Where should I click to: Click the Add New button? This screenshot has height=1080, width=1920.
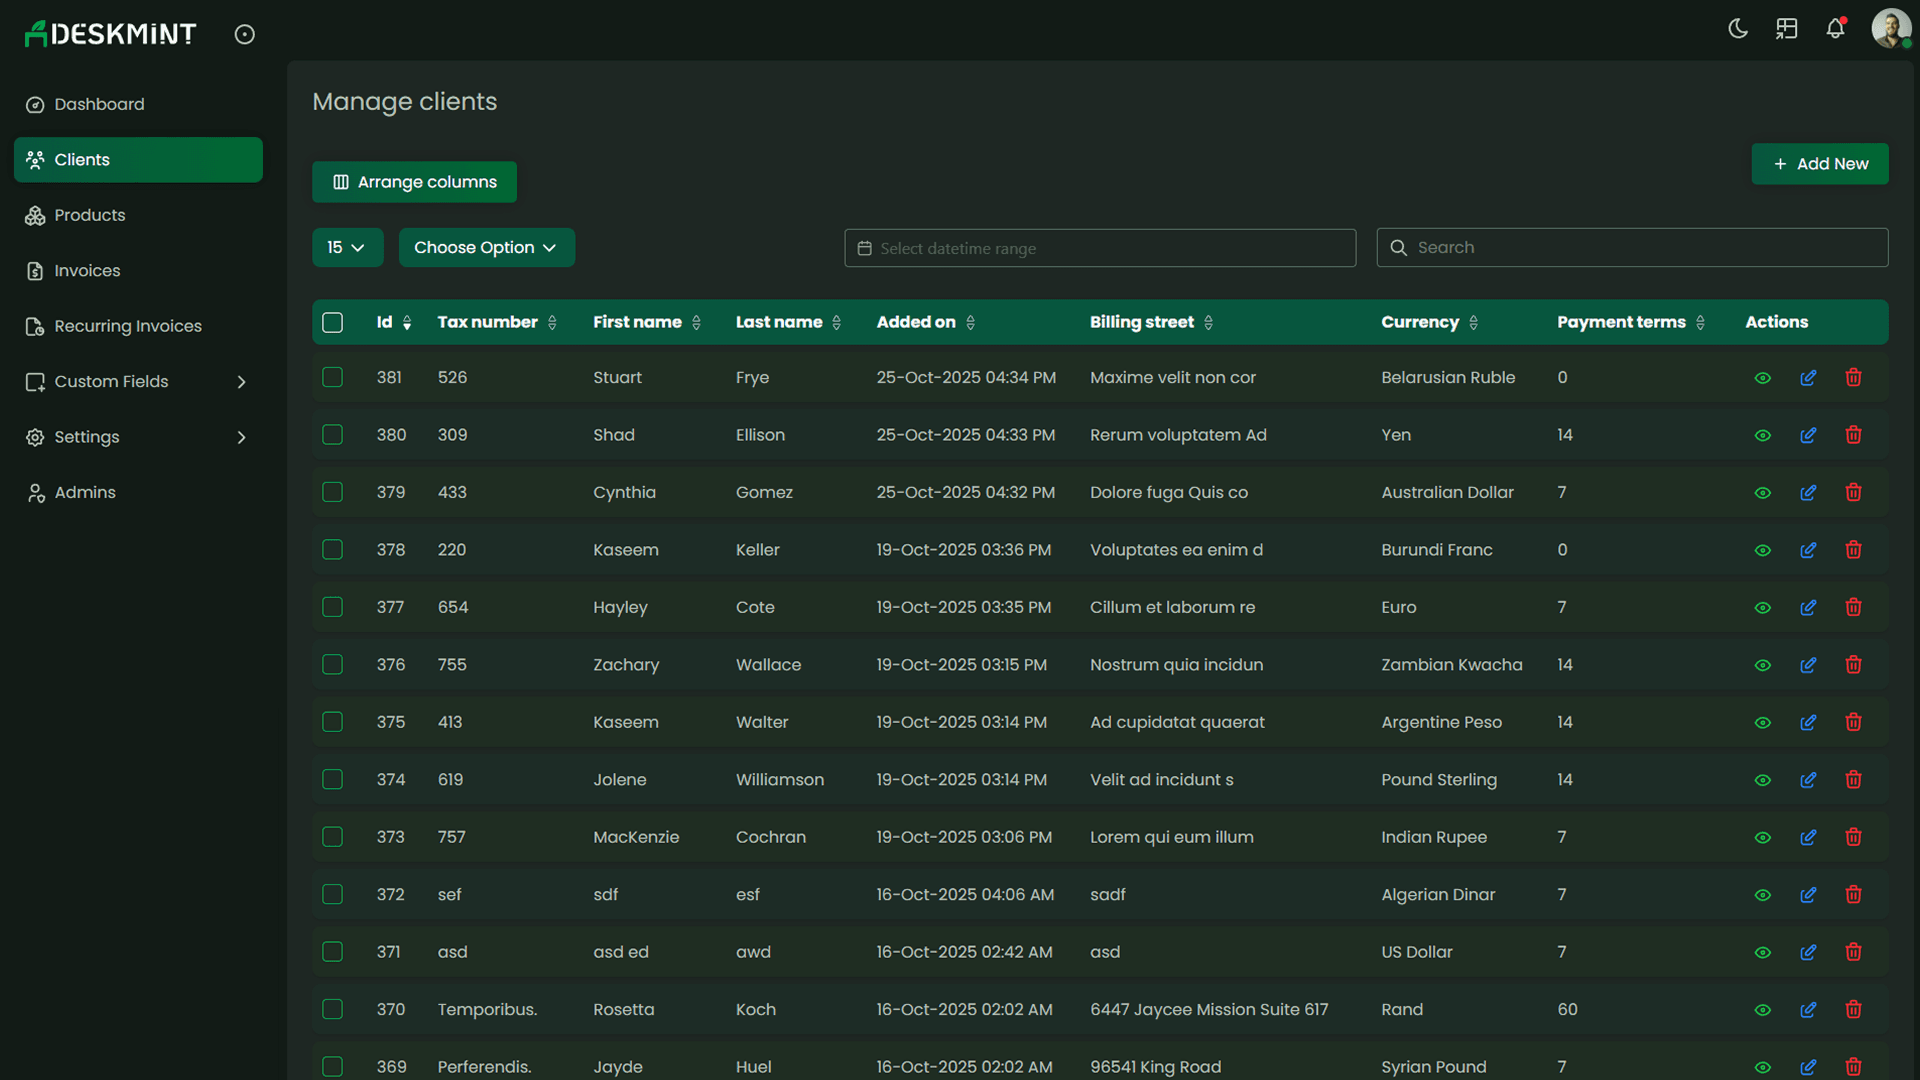[1819, 163]
